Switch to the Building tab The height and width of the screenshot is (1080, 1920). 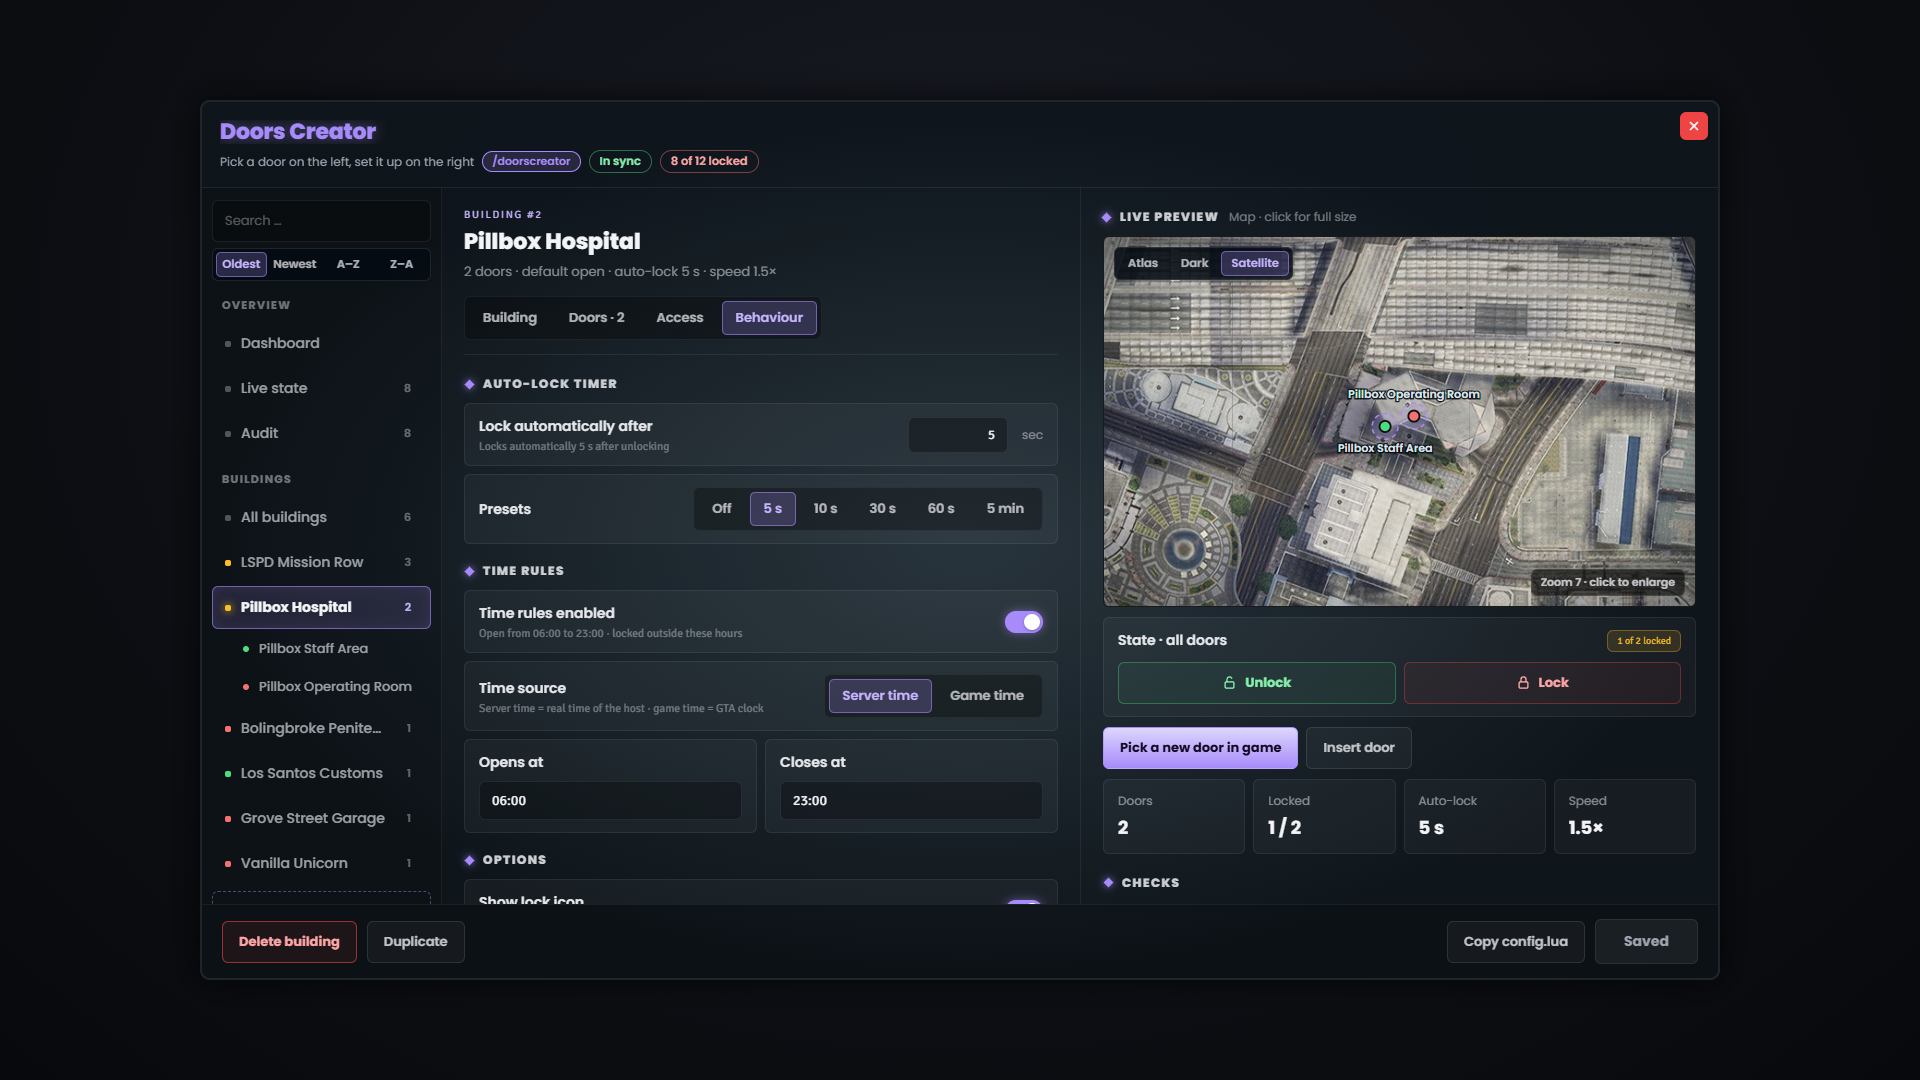pyautogui.click(x=510, y=318)
